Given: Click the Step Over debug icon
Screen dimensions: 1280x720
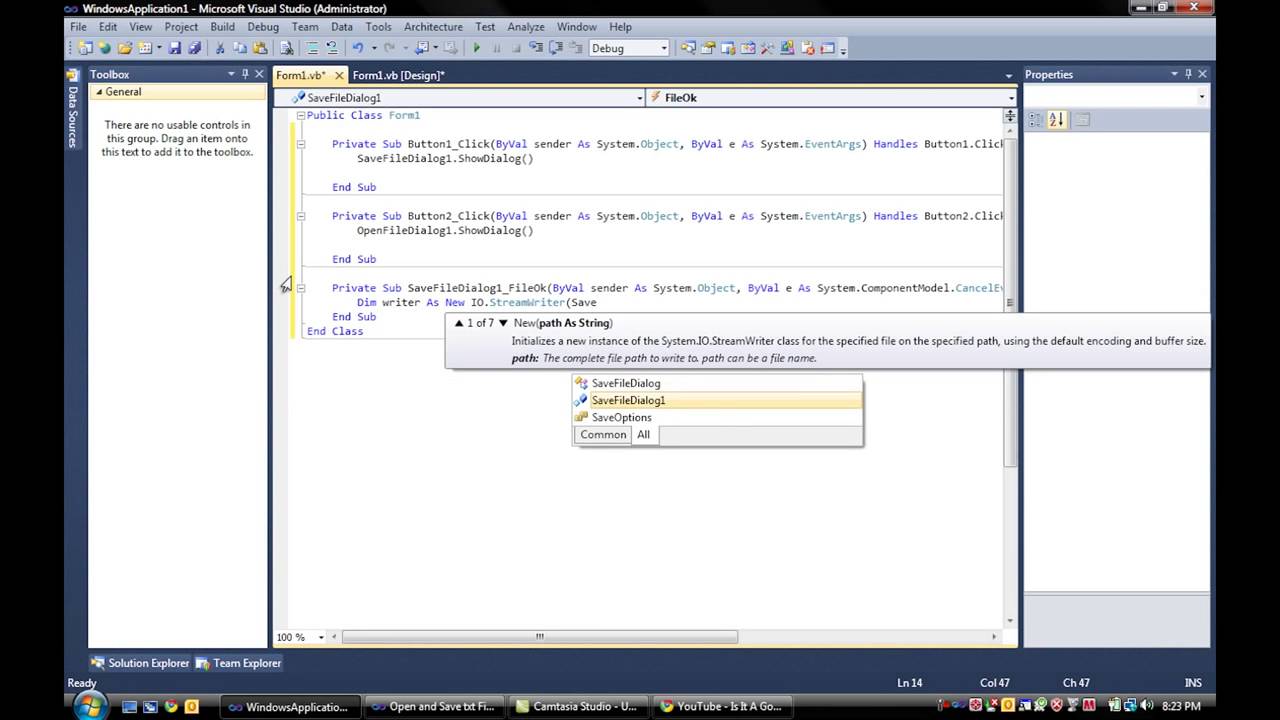Looking at the screenshot, I should click(x=555, y=48).
